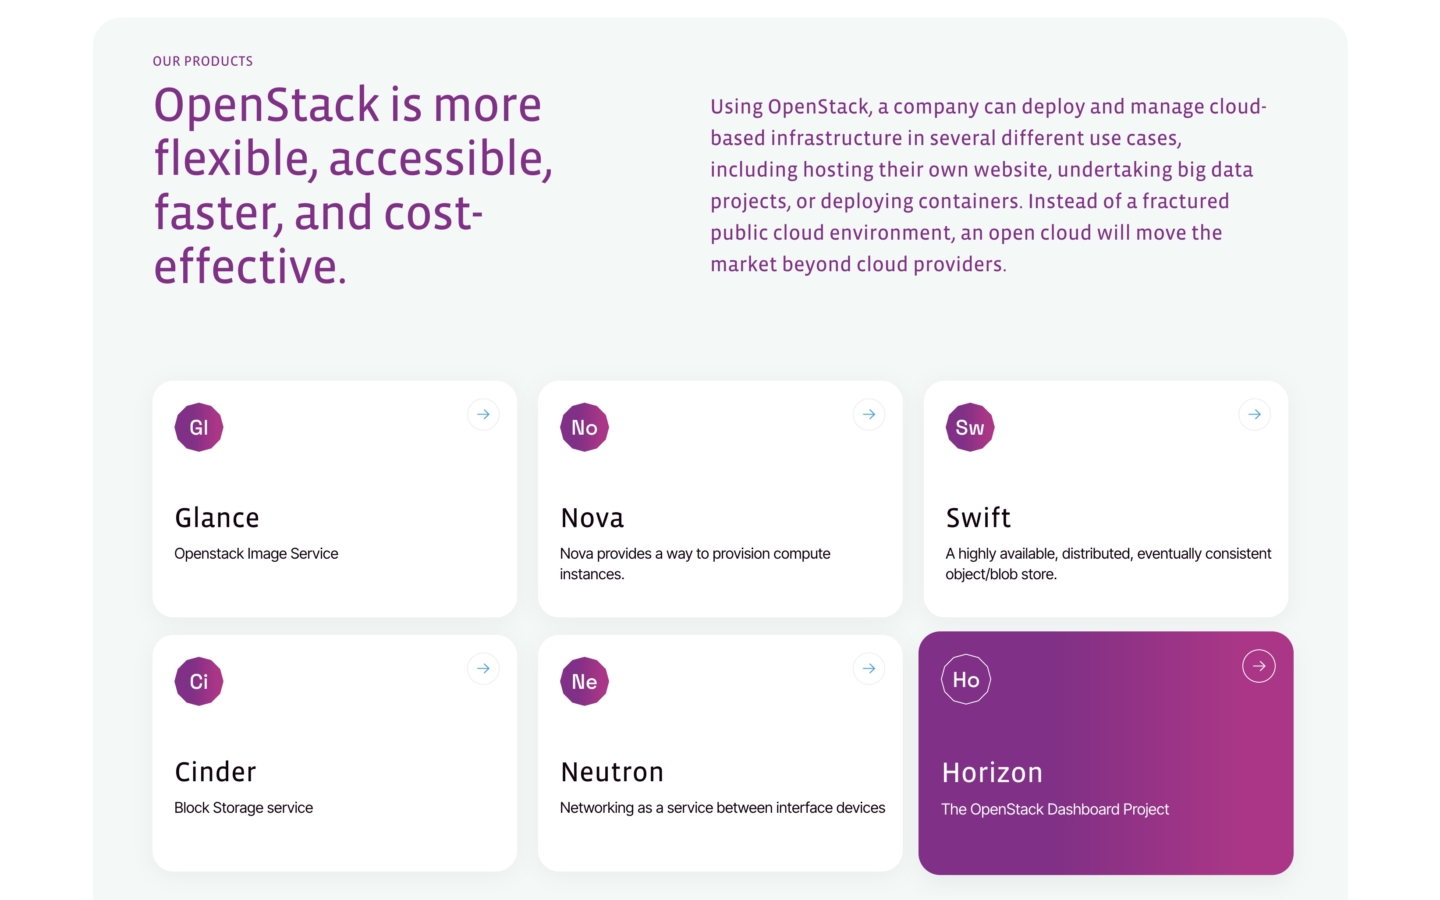Open Swift via its arrow icon
1440x900 pixels.
[x=1255, y=414]
